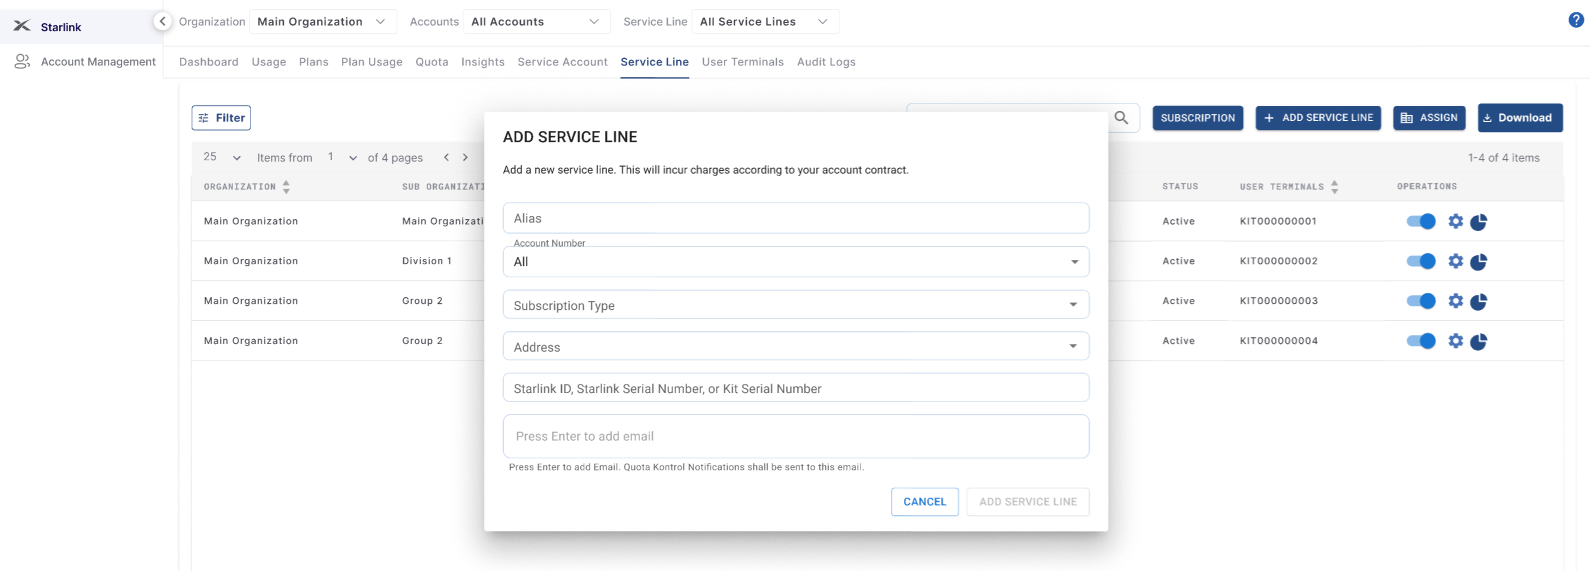The image size is (1590, 571).
Task: Click the Alias input field
Action: tap(795, 218)
